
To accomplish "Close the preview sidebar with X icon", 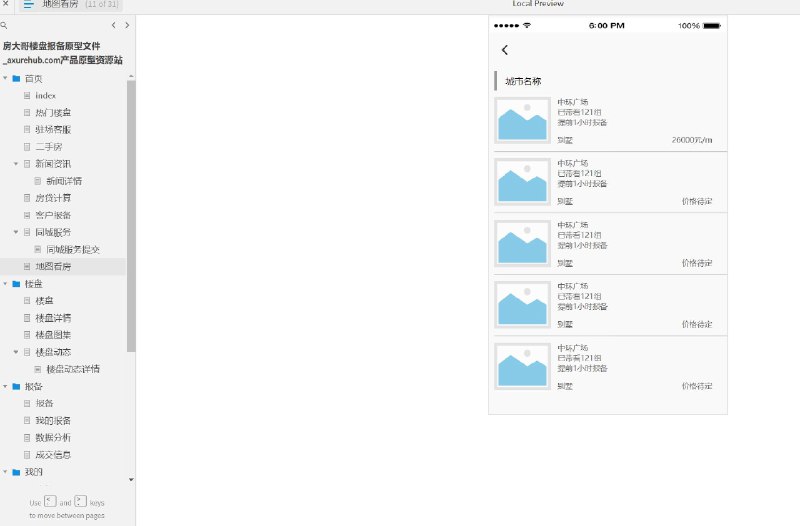I will point(6,3).
